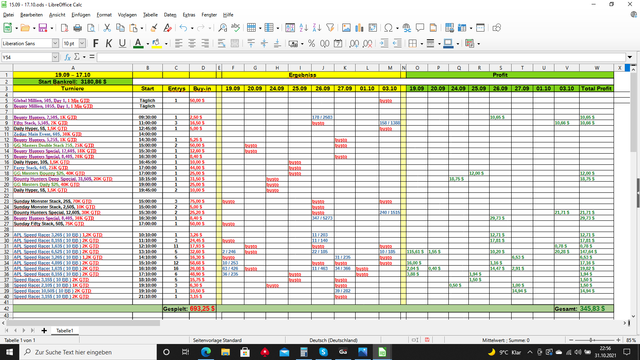Click the equals Formula icon

(x=92, y=57)
